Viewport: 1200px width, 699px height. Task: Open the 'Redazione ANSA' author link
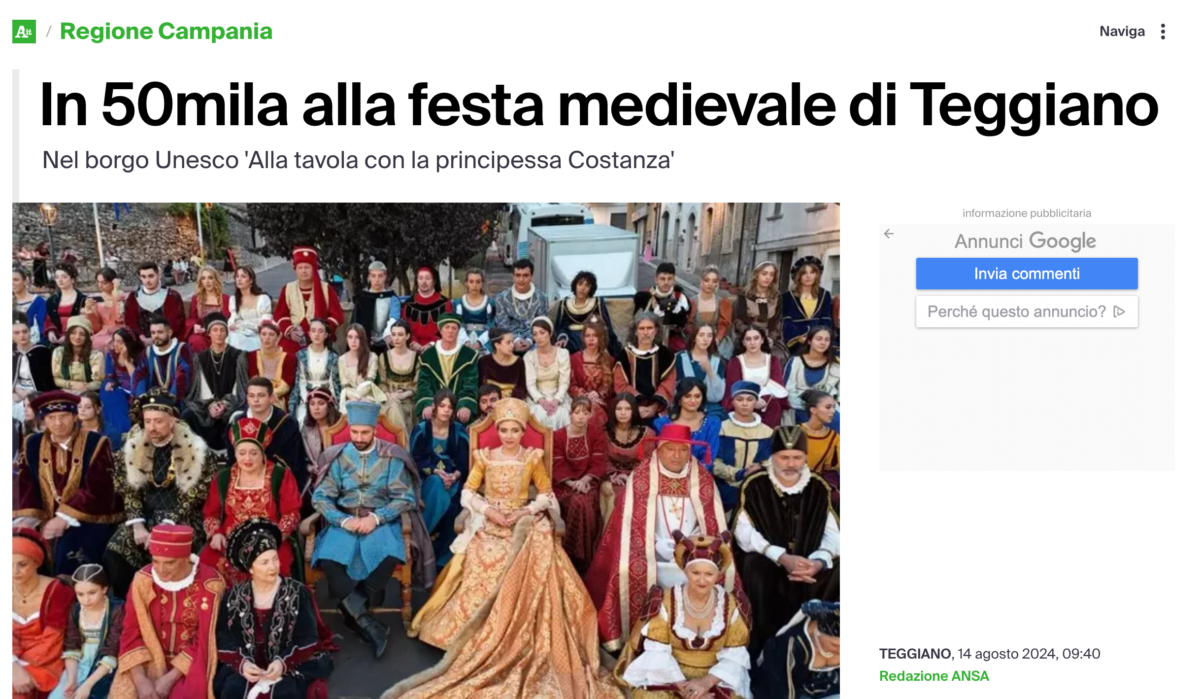click(x=934, y=676)
